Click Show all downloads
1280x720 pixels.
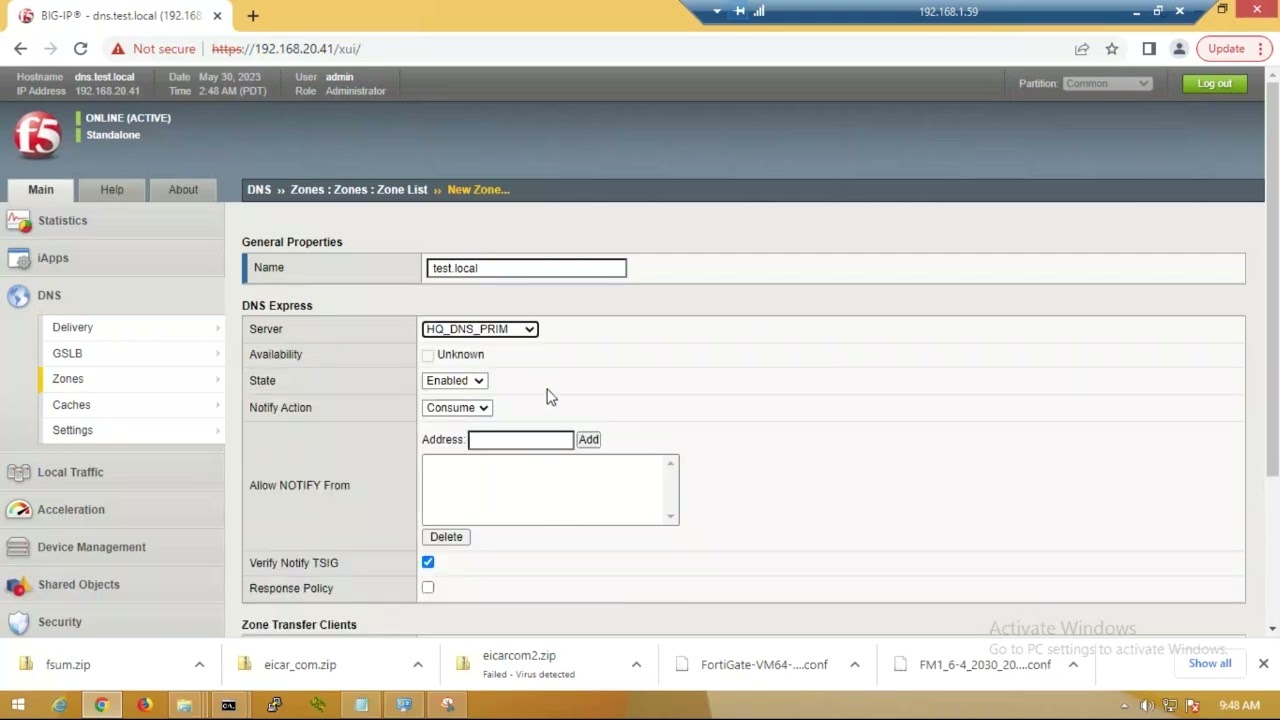[x=1210, y=664]
